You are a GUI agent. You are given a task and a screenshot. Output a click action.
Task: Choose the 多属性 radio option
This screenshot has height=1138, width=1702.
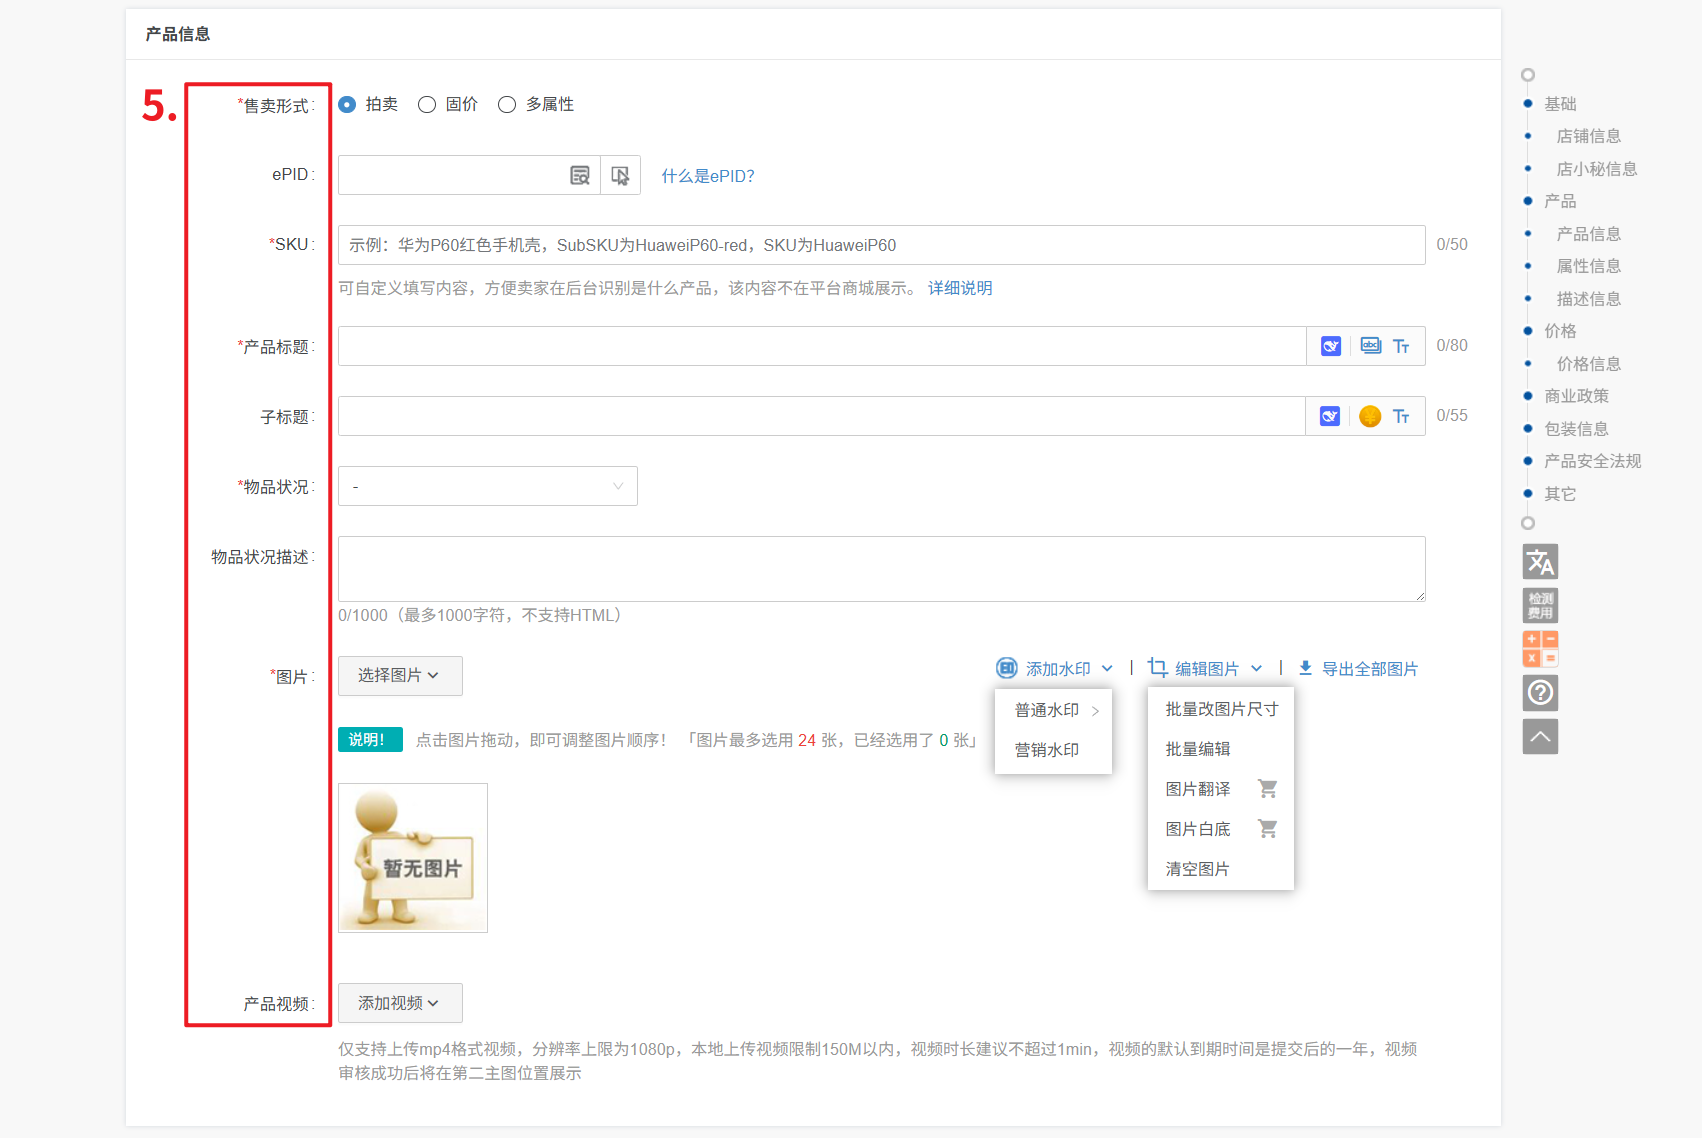[x=507, y=105]
